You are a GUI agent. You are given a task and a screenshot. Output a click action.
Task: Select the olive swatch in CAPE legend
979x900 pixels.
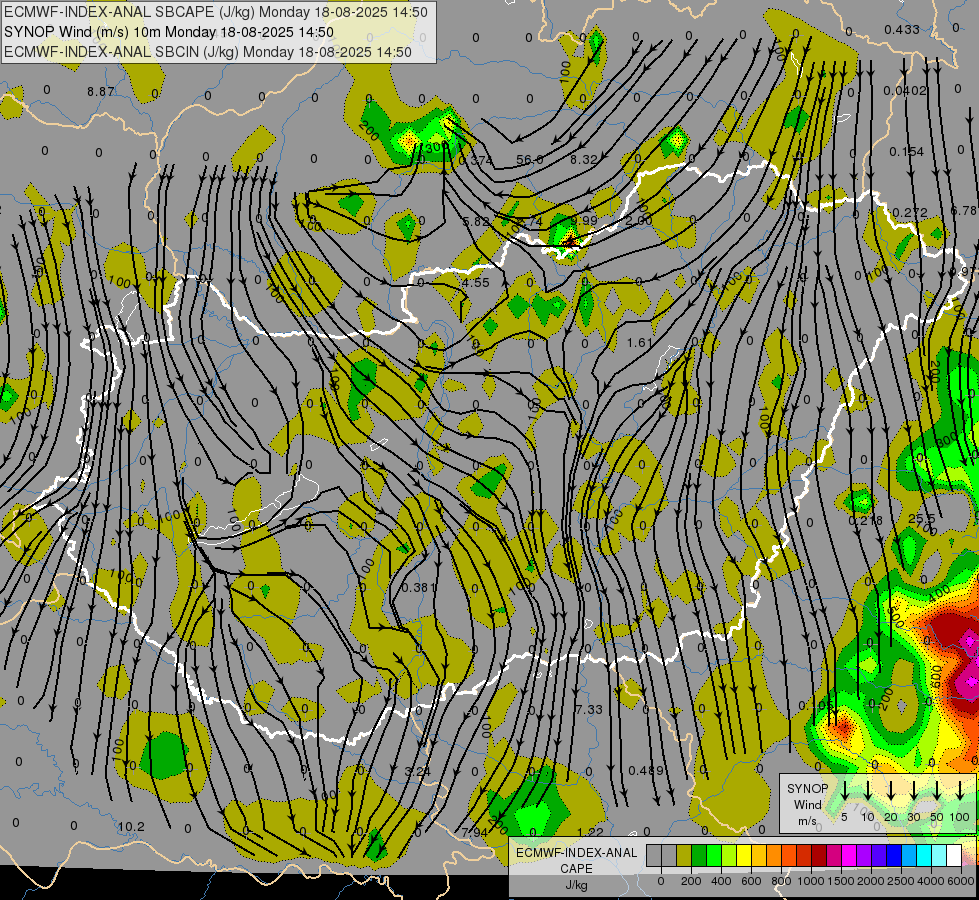click(x=684, y=856)
